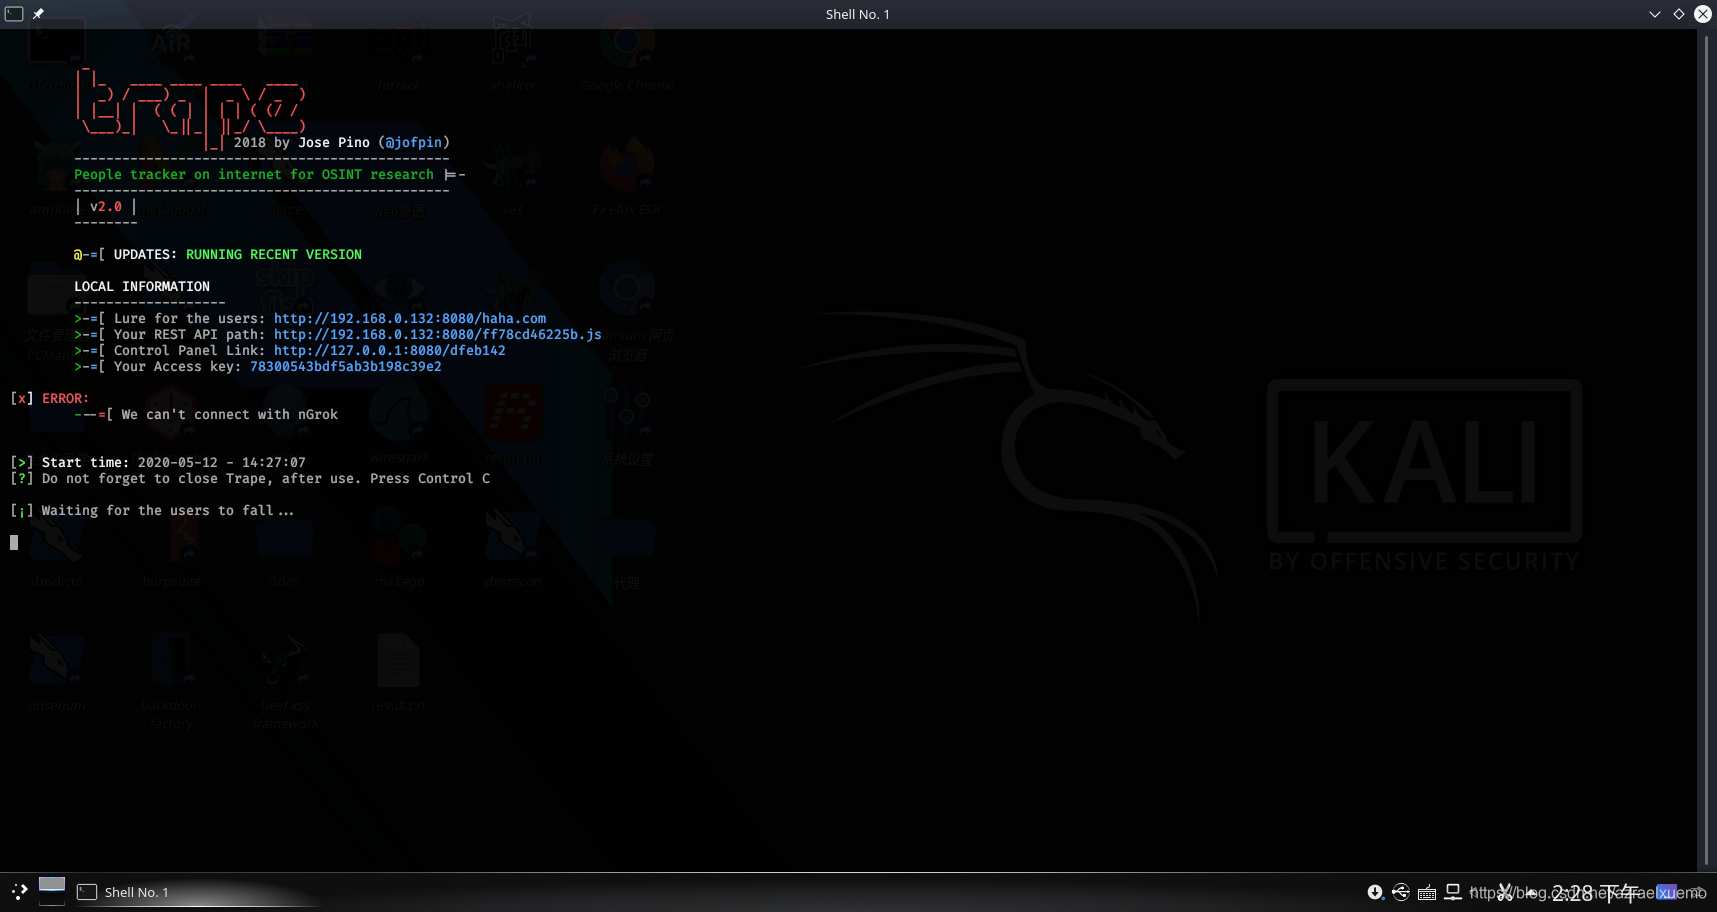Click the @jofpin author handle

[414, 143]
